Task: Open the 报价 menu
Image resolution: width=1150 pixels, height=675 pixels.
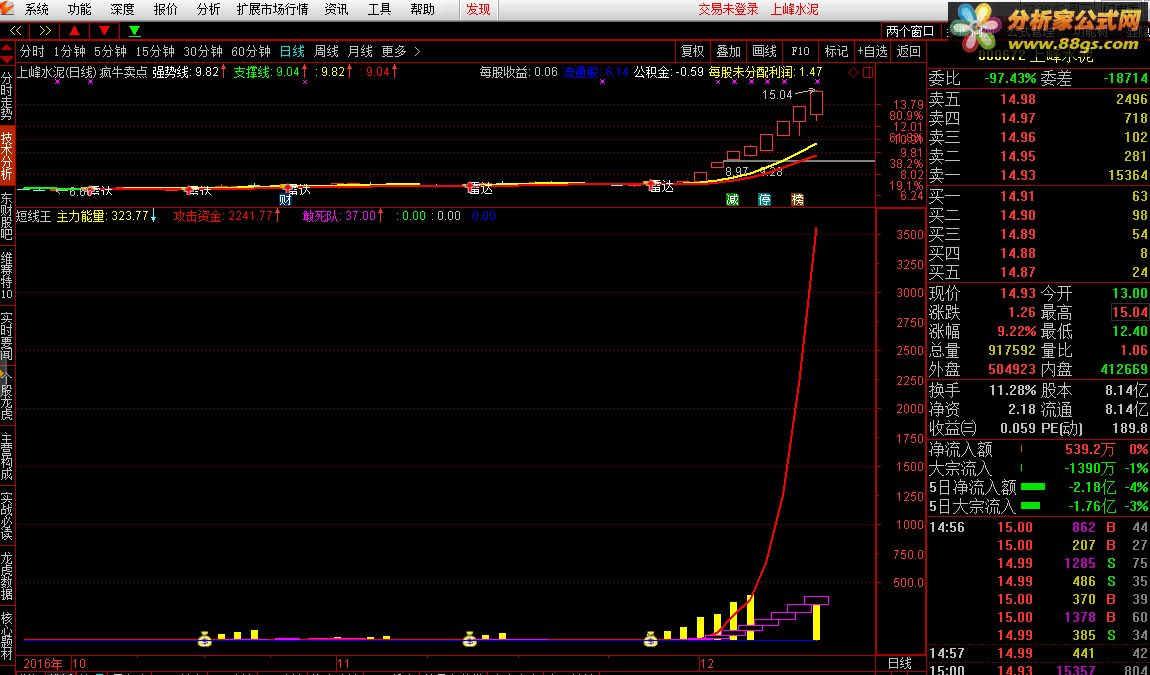Action: (x=165, y=10)
